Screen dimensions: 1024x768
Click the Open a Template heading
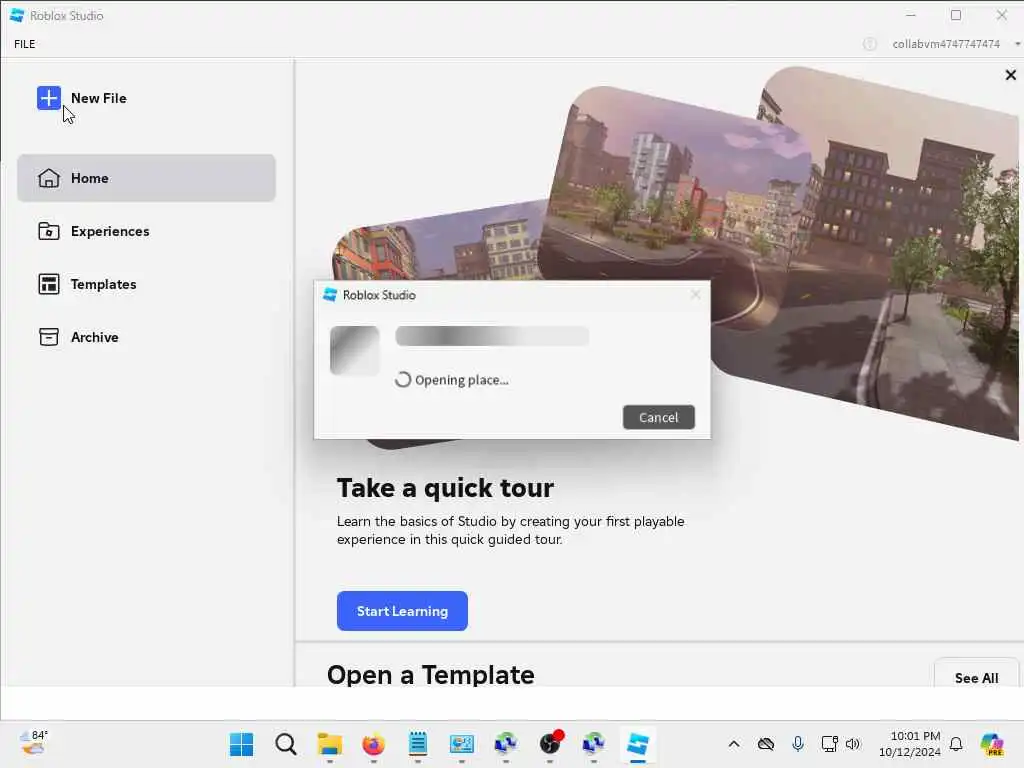pyautogui.click(x=430, y=675)
